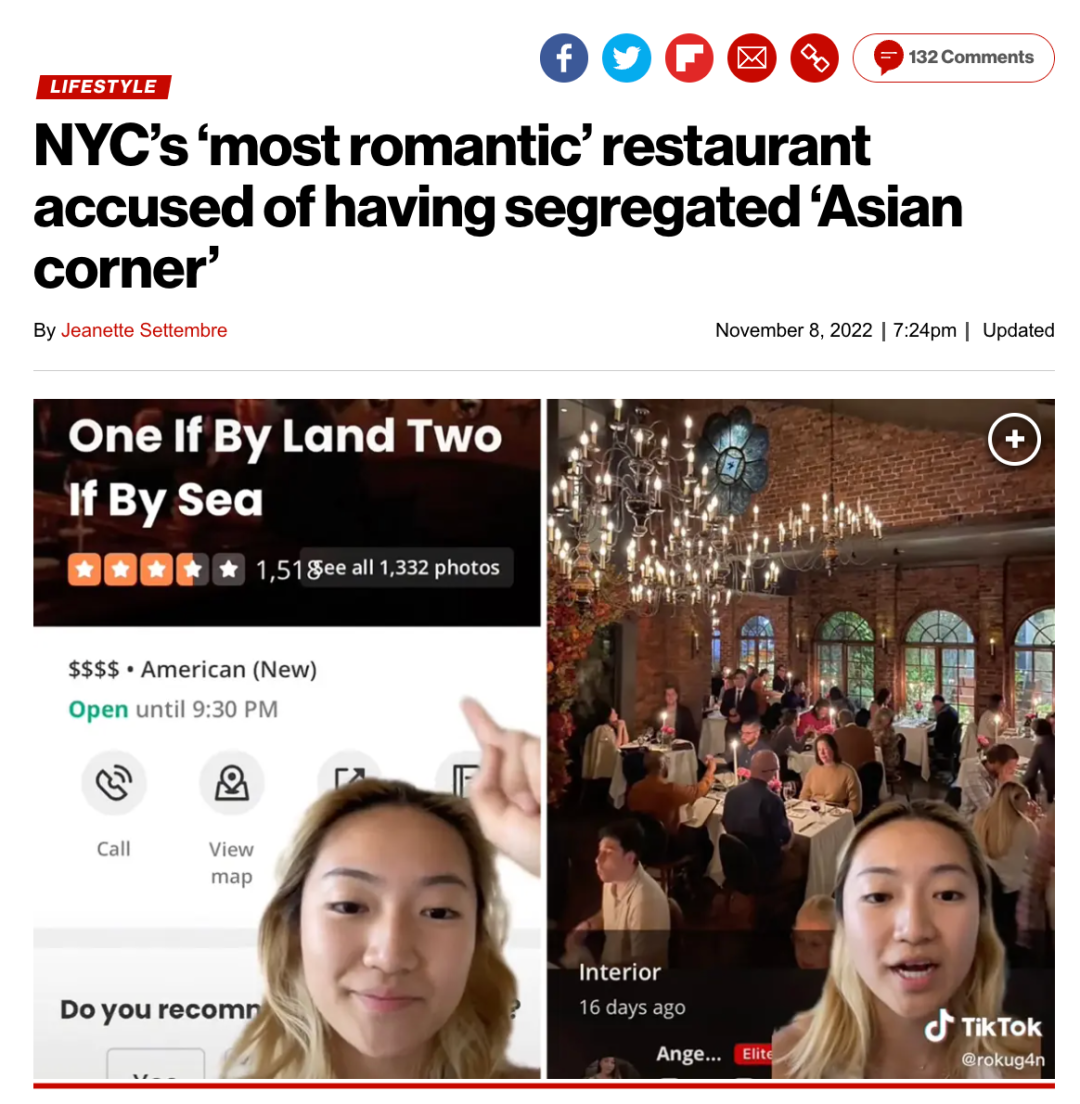
Task: Open the 132 Comments section
Action: (x=953, y=58)
